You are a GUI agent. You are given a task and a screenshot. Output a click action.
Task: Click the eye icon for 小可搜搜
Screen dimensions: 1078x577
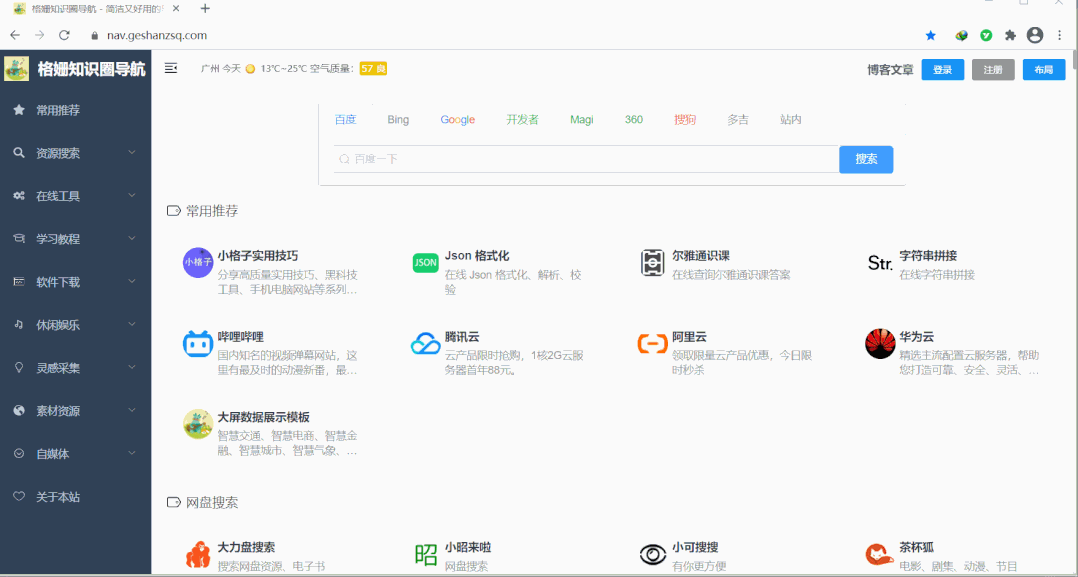652,554
